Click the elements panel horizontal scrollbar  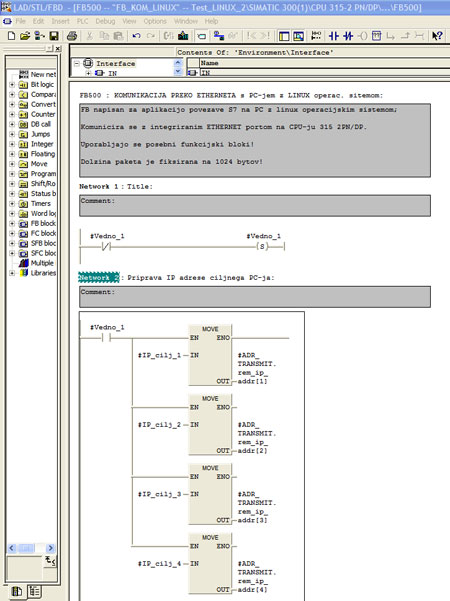tap(31, 548)
